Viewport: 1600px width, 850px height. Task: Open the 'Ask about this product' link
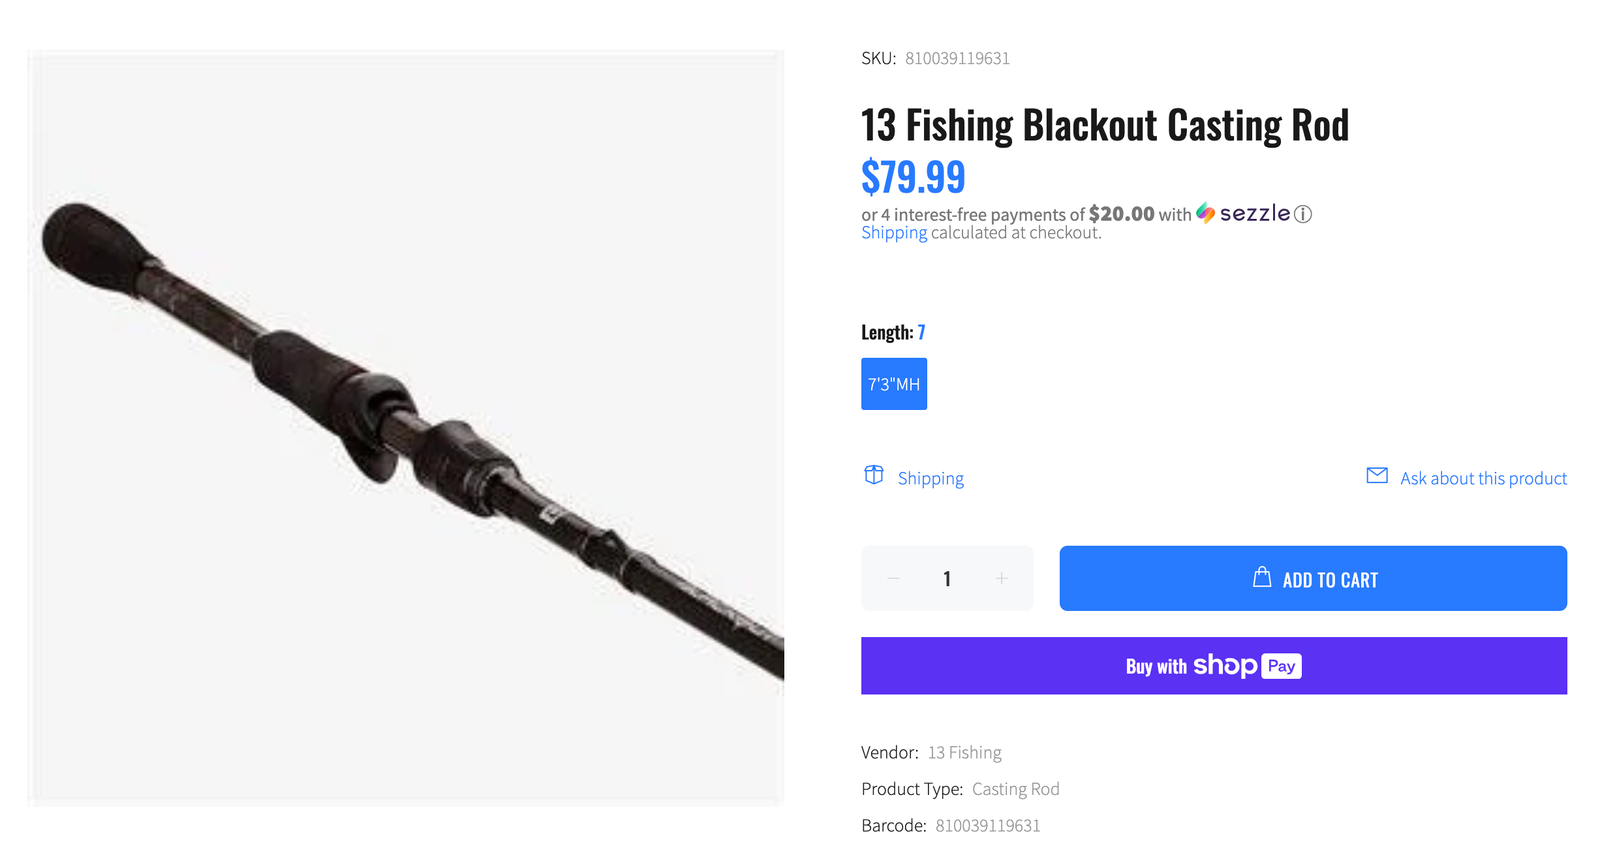(x=1483, y=478)
